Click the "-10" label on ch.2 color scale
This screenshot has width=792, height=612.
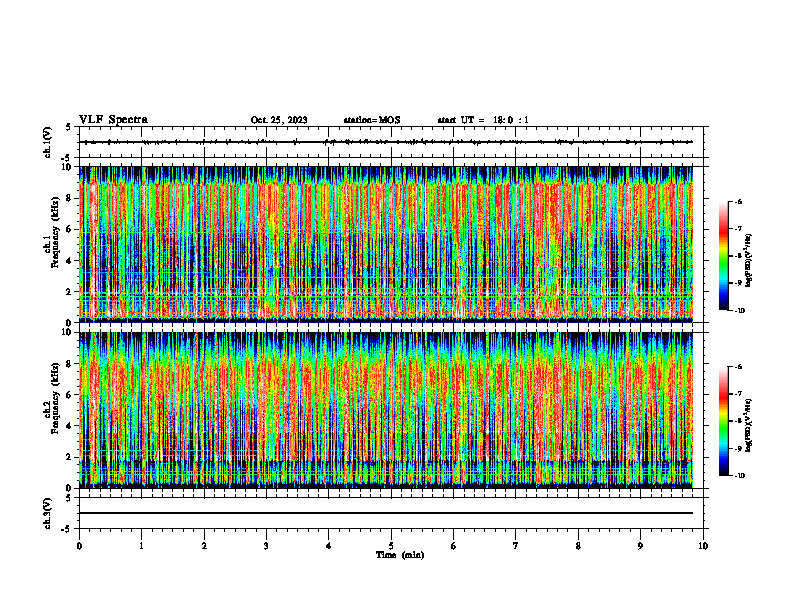[x=738, y=476]
